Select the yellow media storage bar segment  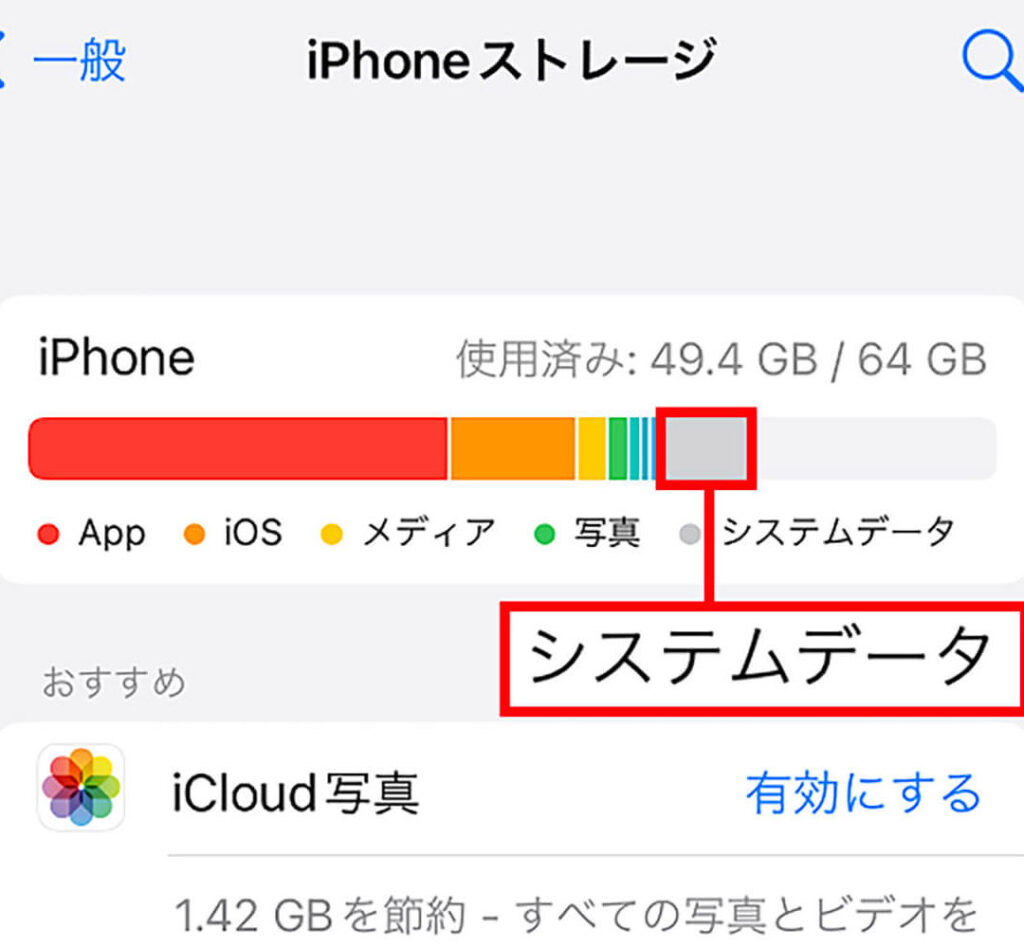coord(592,449)
